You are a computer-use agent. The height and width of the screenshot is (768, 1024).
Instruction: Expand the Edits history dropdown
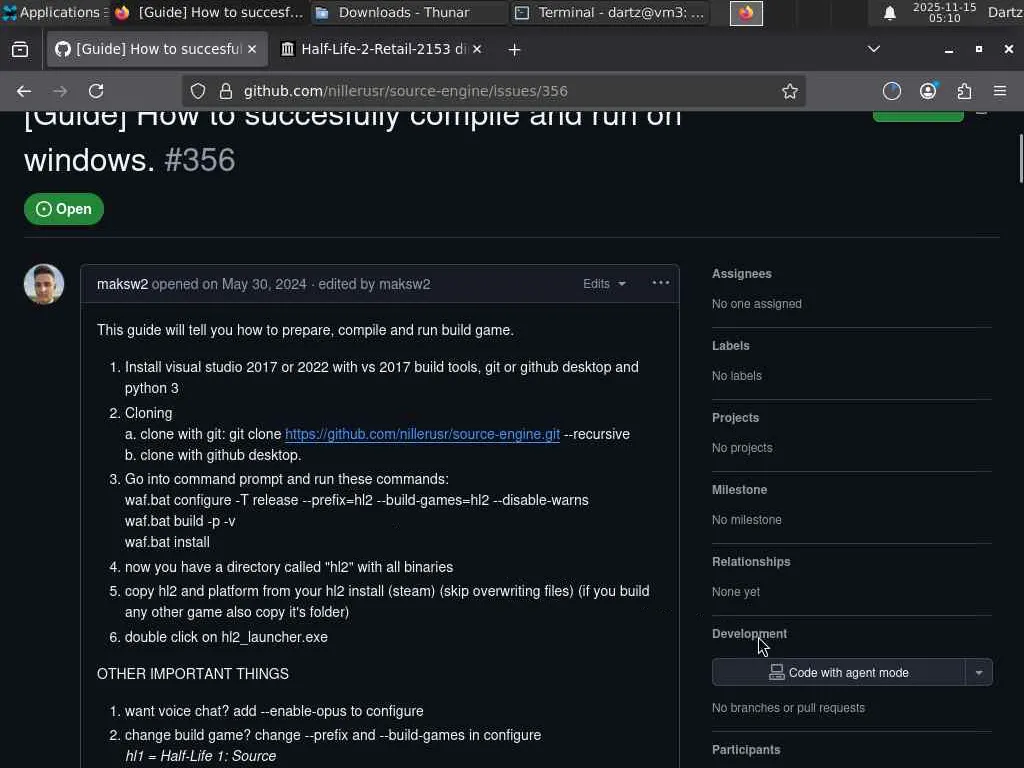pyautogui.click(x=604, y=283)
